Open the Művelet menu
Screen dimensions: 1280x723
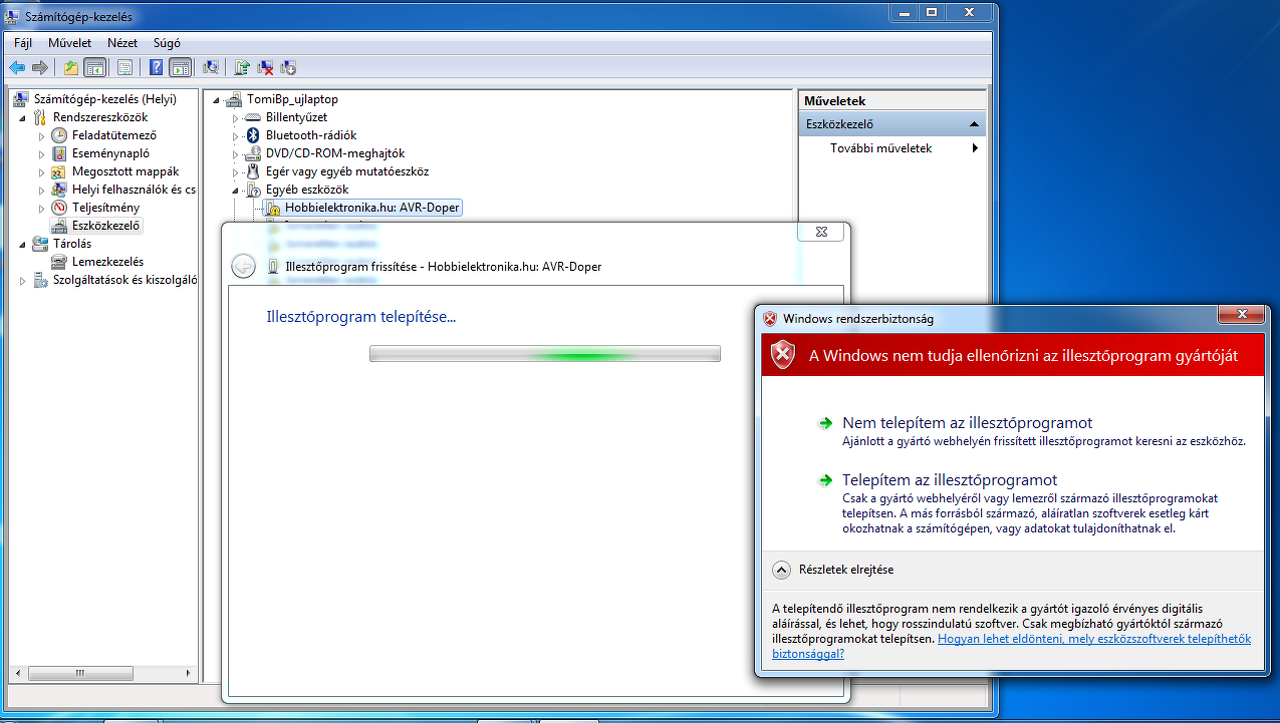pyautogui.click(x=69, y=43)
